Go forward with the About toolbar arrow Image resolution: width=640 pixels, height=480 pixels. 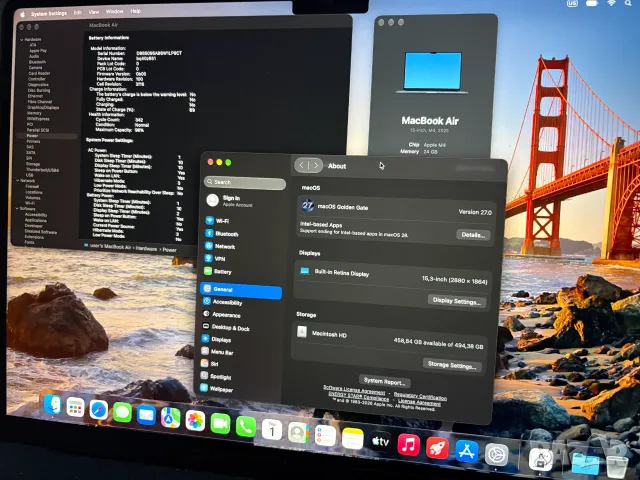click(315, 165)
